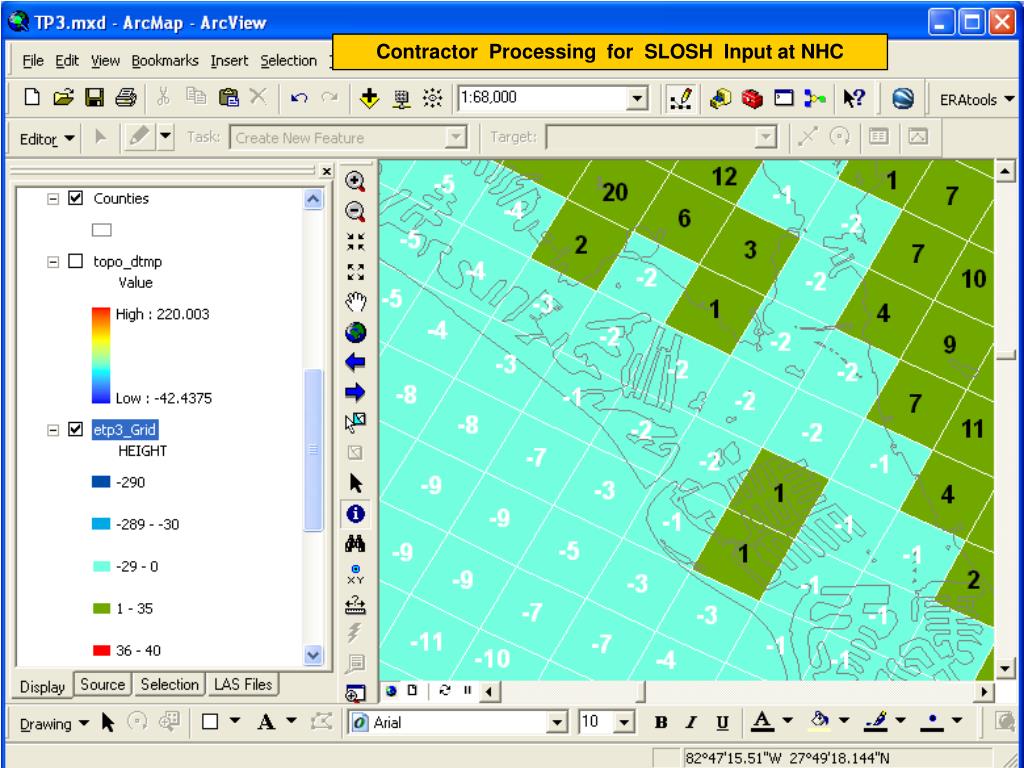Click the 1 - 35 green swatch
Image resolution: width=1024 pixels, height=768 pixels.
pos(101,609)
